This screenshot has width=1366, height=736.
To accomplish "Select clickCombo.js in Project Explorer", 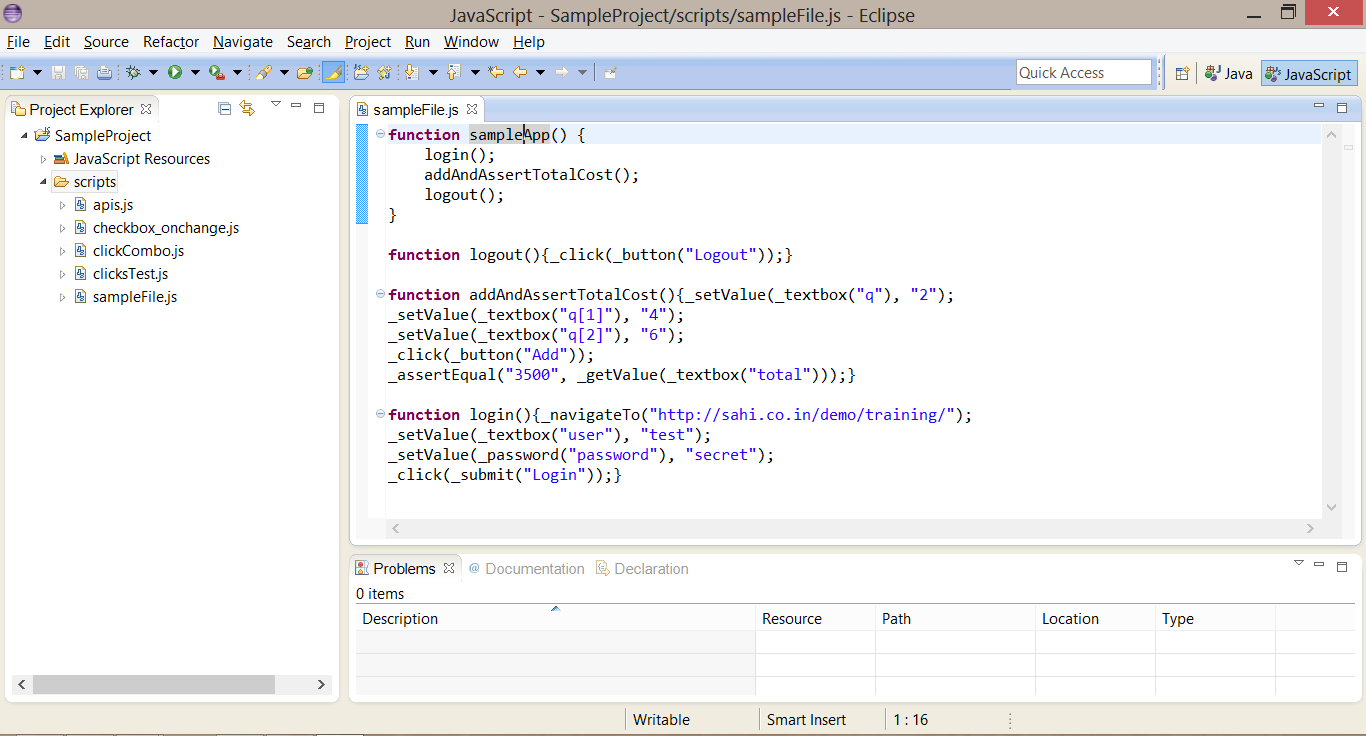I will [138, 251].
